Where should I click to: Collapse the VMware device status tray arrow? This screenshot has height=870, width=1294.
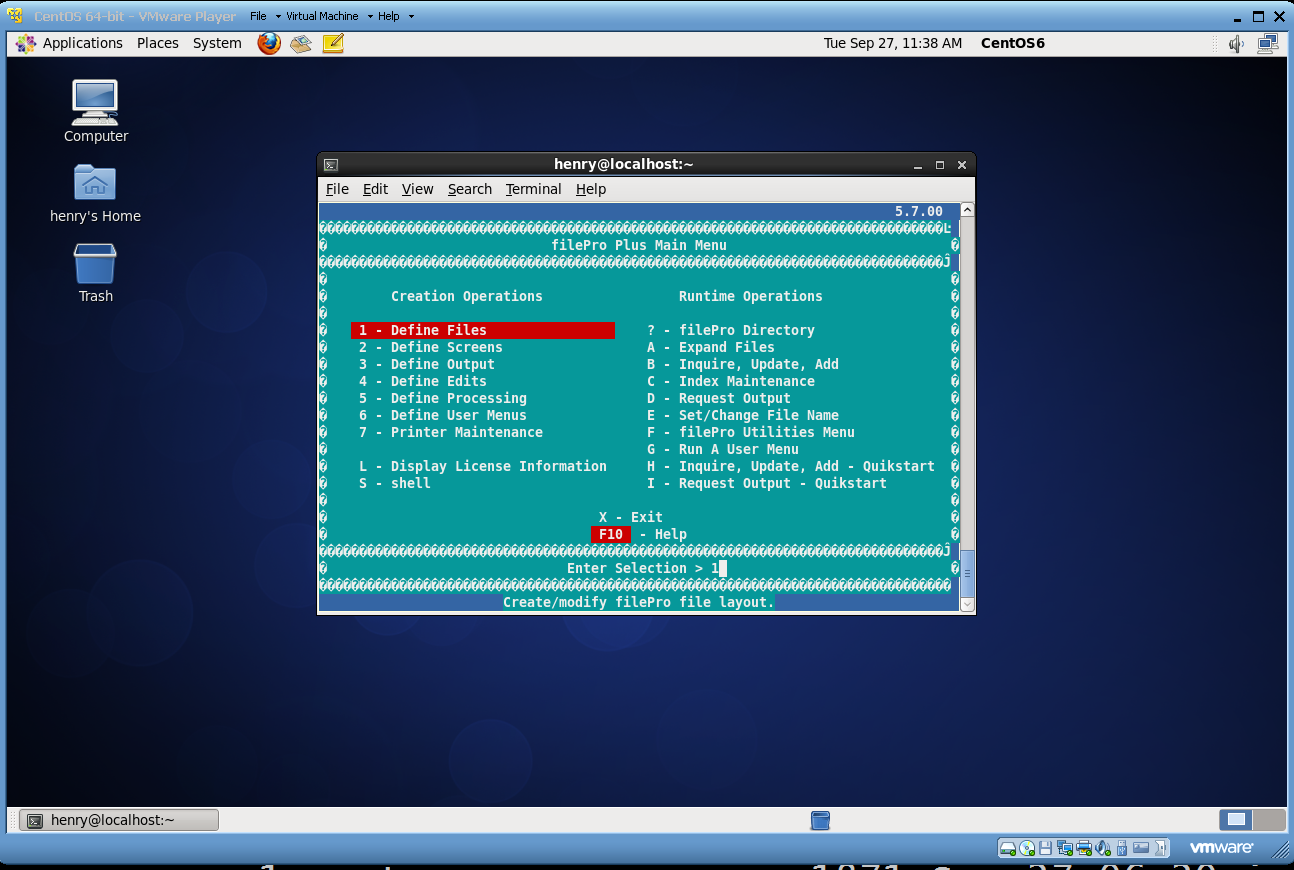click(x=1161, y=848)
